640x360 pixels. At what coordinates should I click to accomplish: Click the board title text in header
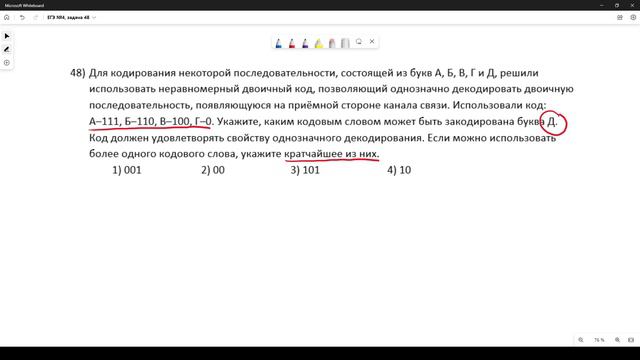click(68, 18)
